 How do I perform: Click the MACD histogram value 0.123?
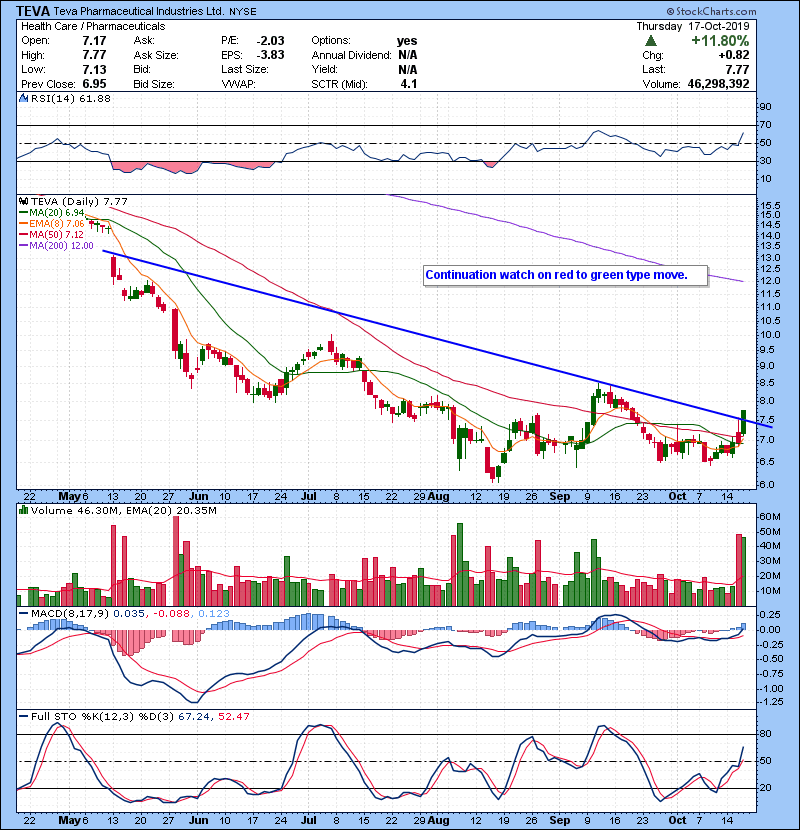[x=214, y=614]
